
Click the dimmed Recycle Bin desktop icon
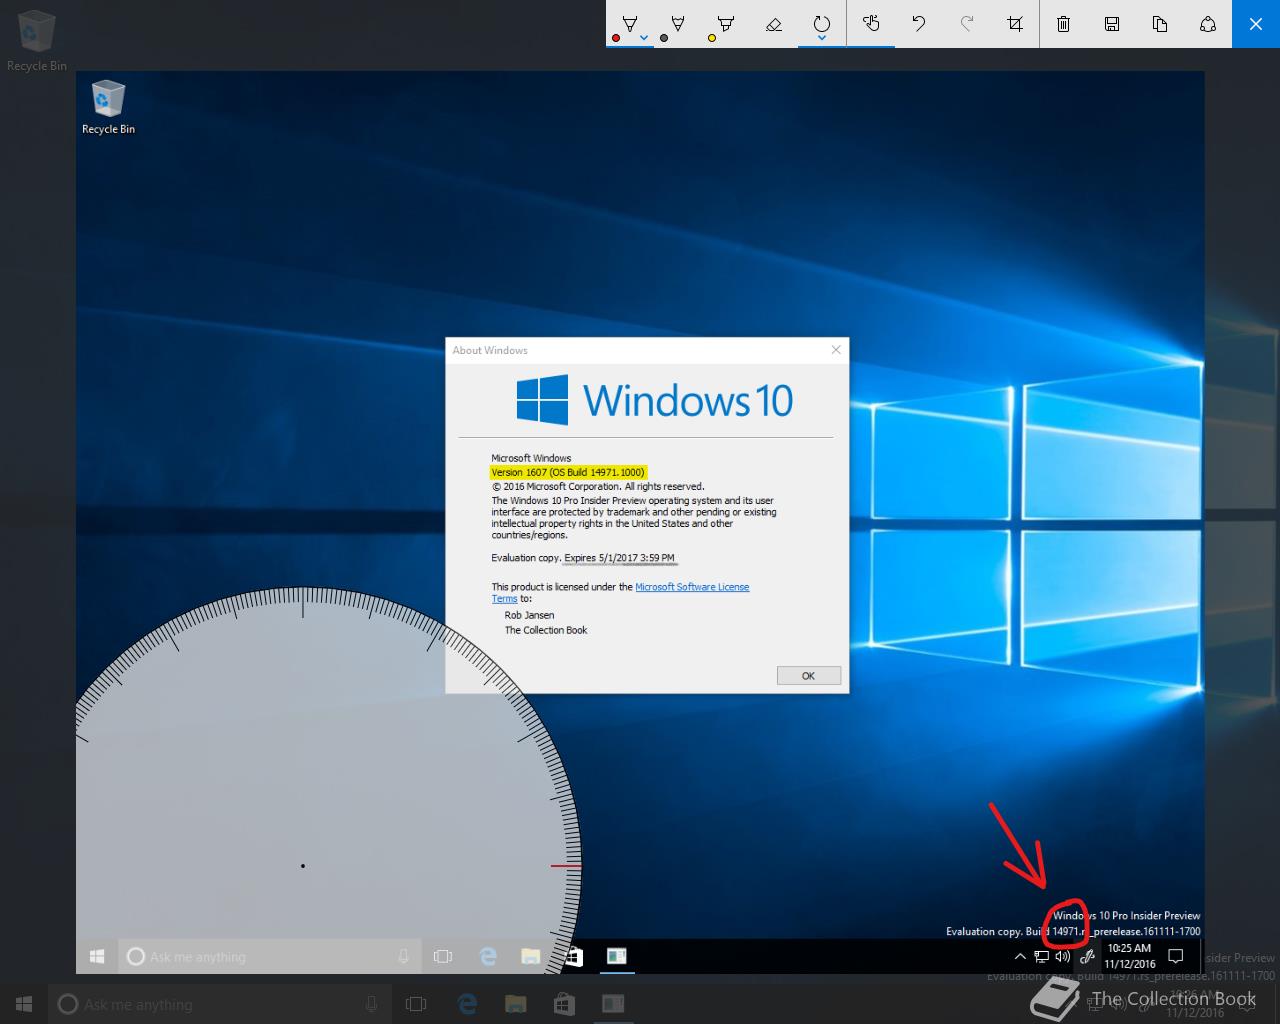(x=37, y=42)
